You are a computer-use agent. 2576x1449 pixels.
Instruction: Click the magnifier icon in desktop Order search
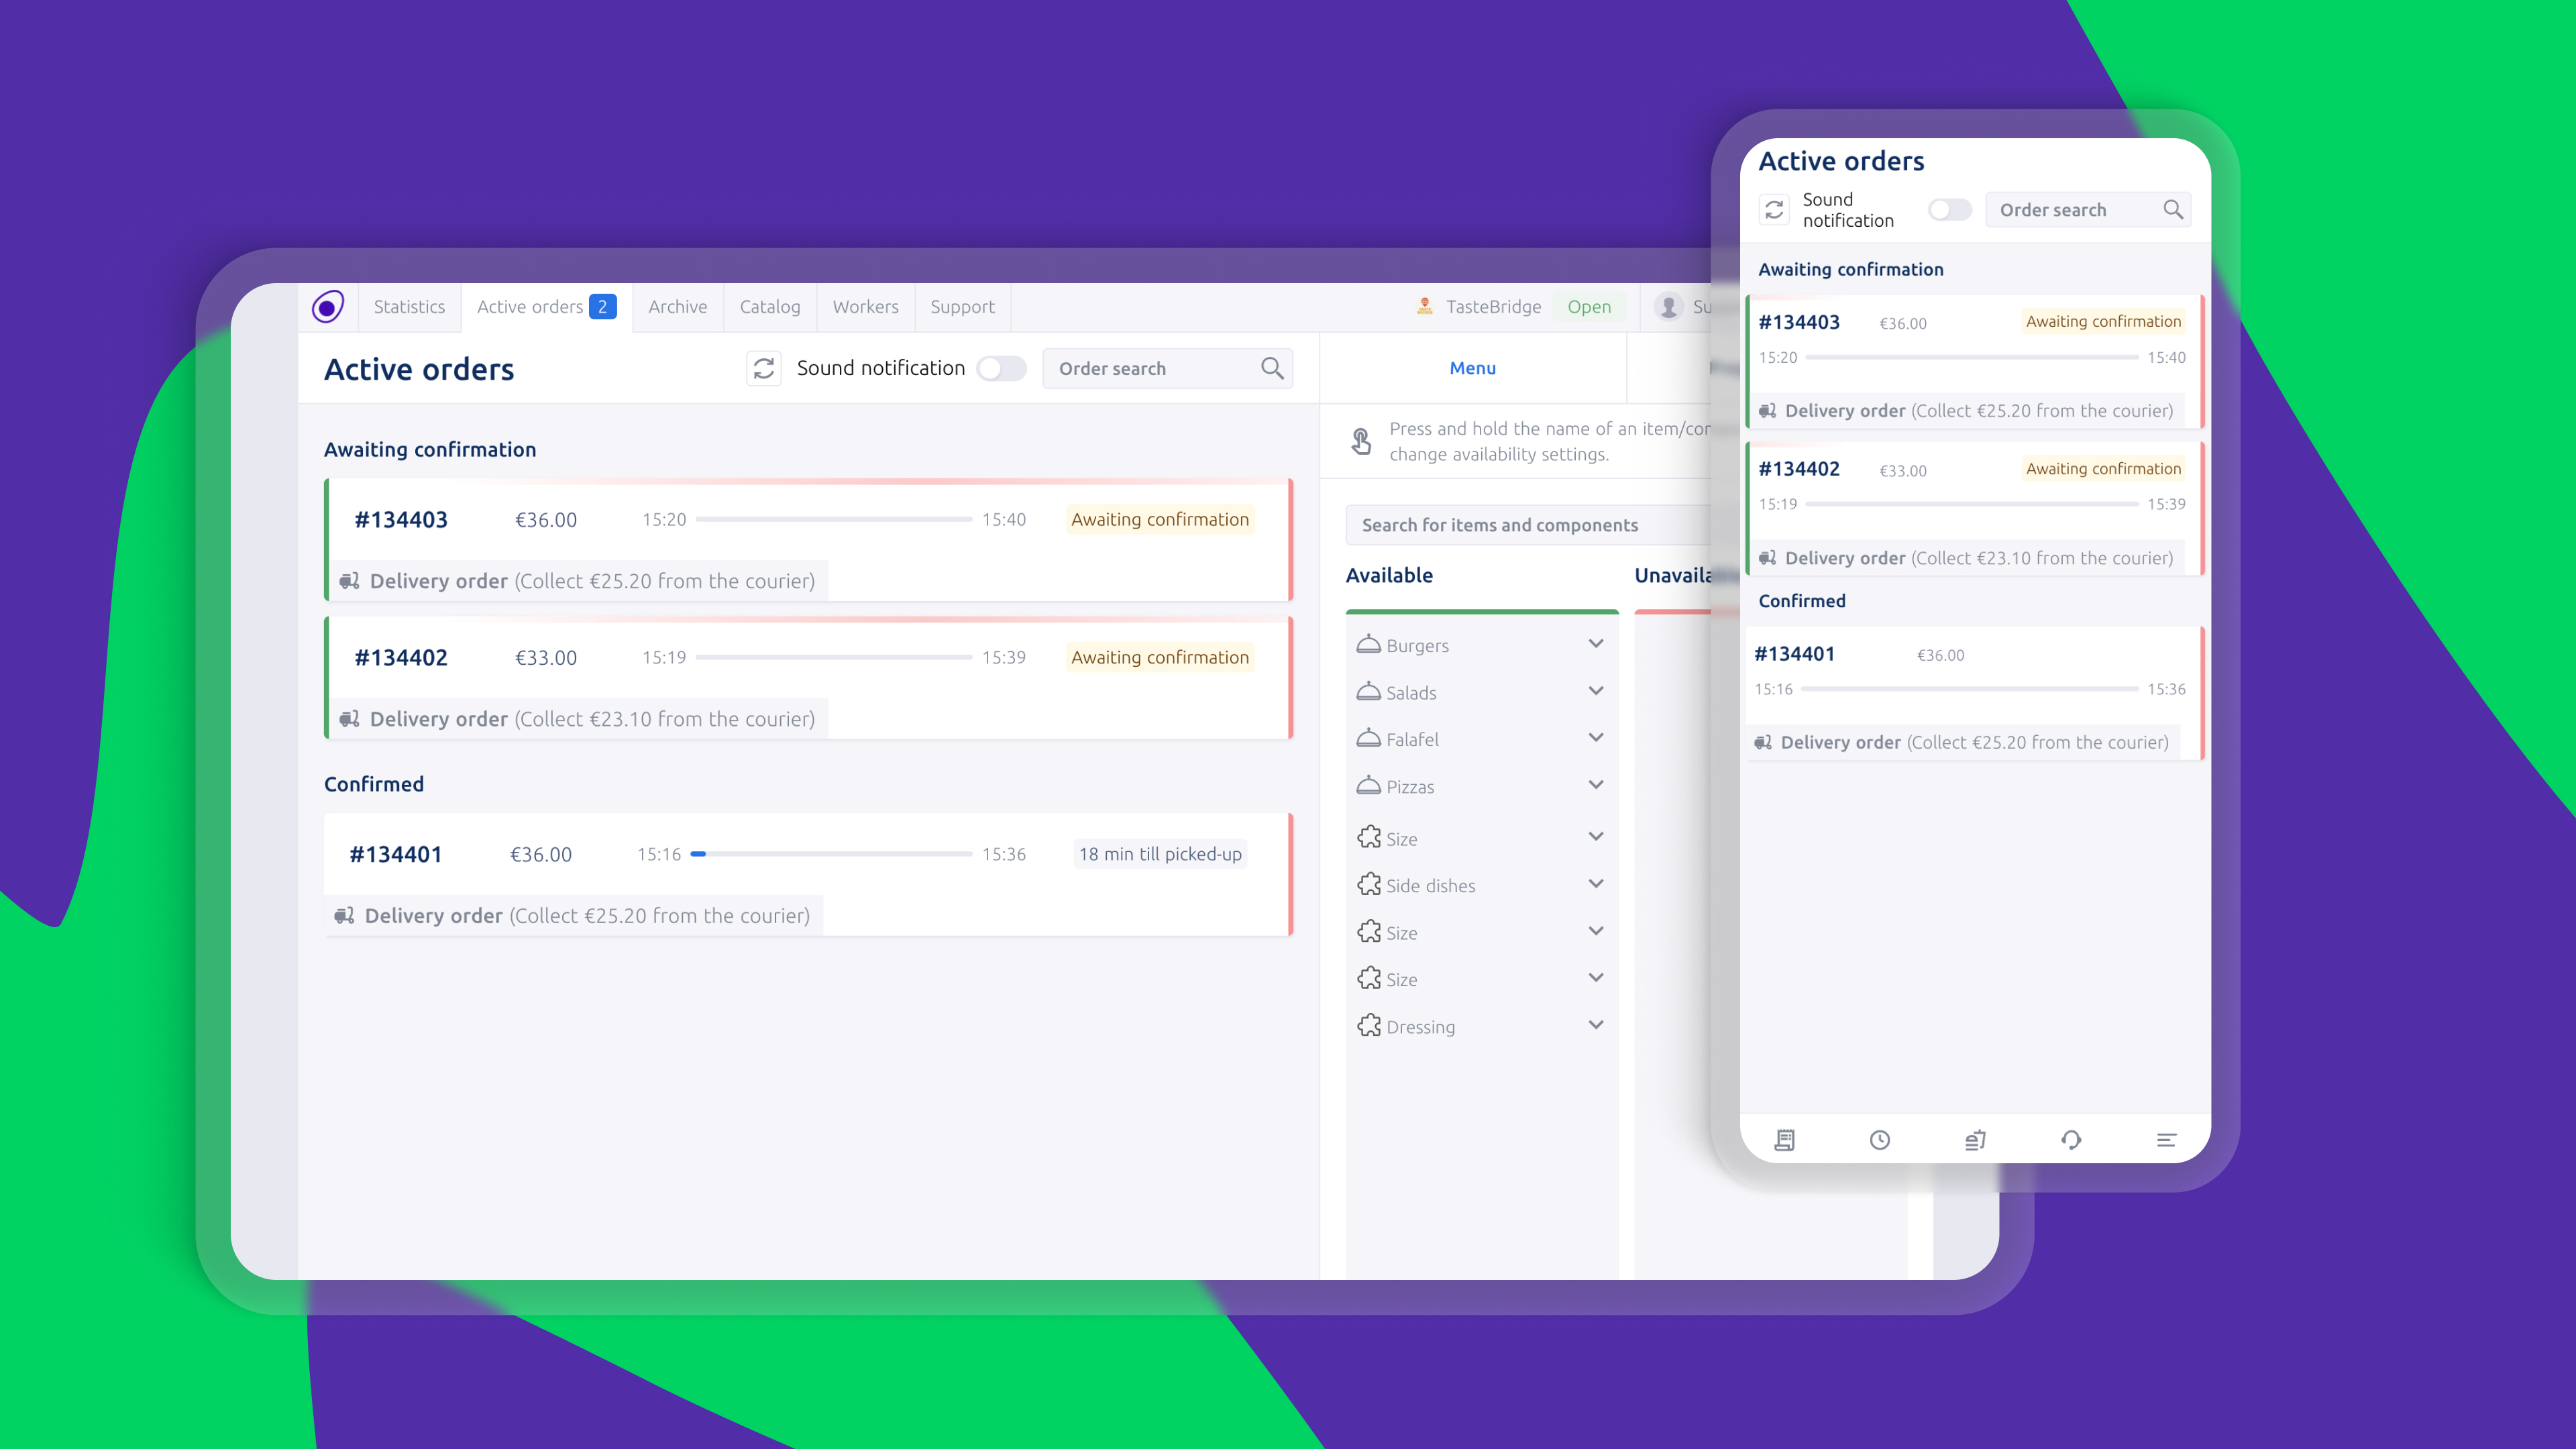1272,368
